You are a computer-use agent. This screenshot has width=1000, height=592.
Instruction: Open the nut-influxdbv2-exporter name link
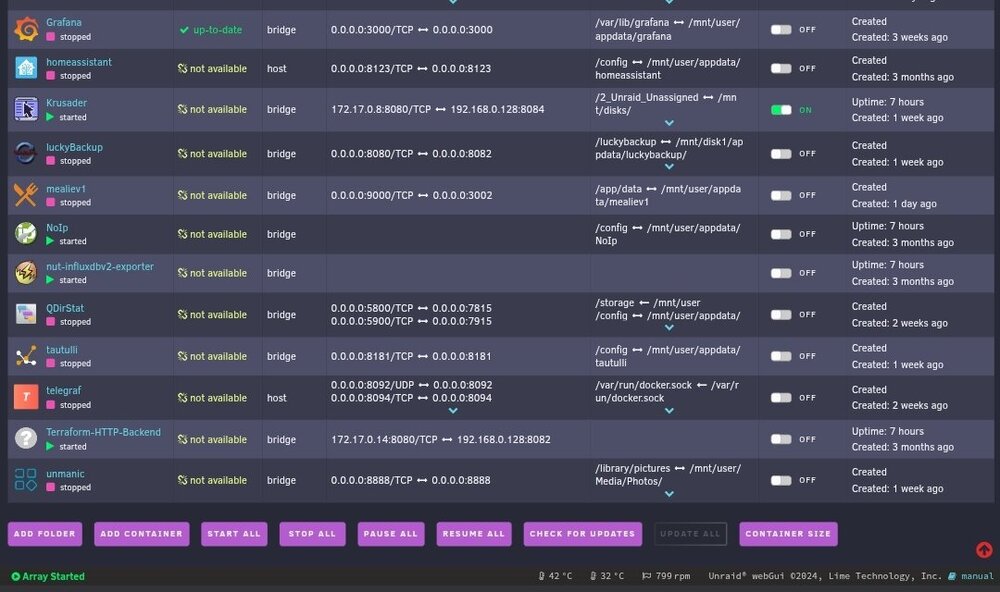[x=99, y=266]
